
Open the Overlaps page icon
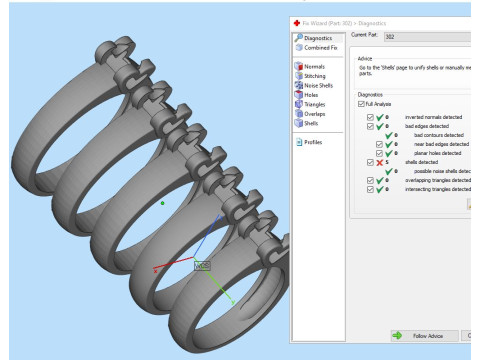(x=299, y=114)
